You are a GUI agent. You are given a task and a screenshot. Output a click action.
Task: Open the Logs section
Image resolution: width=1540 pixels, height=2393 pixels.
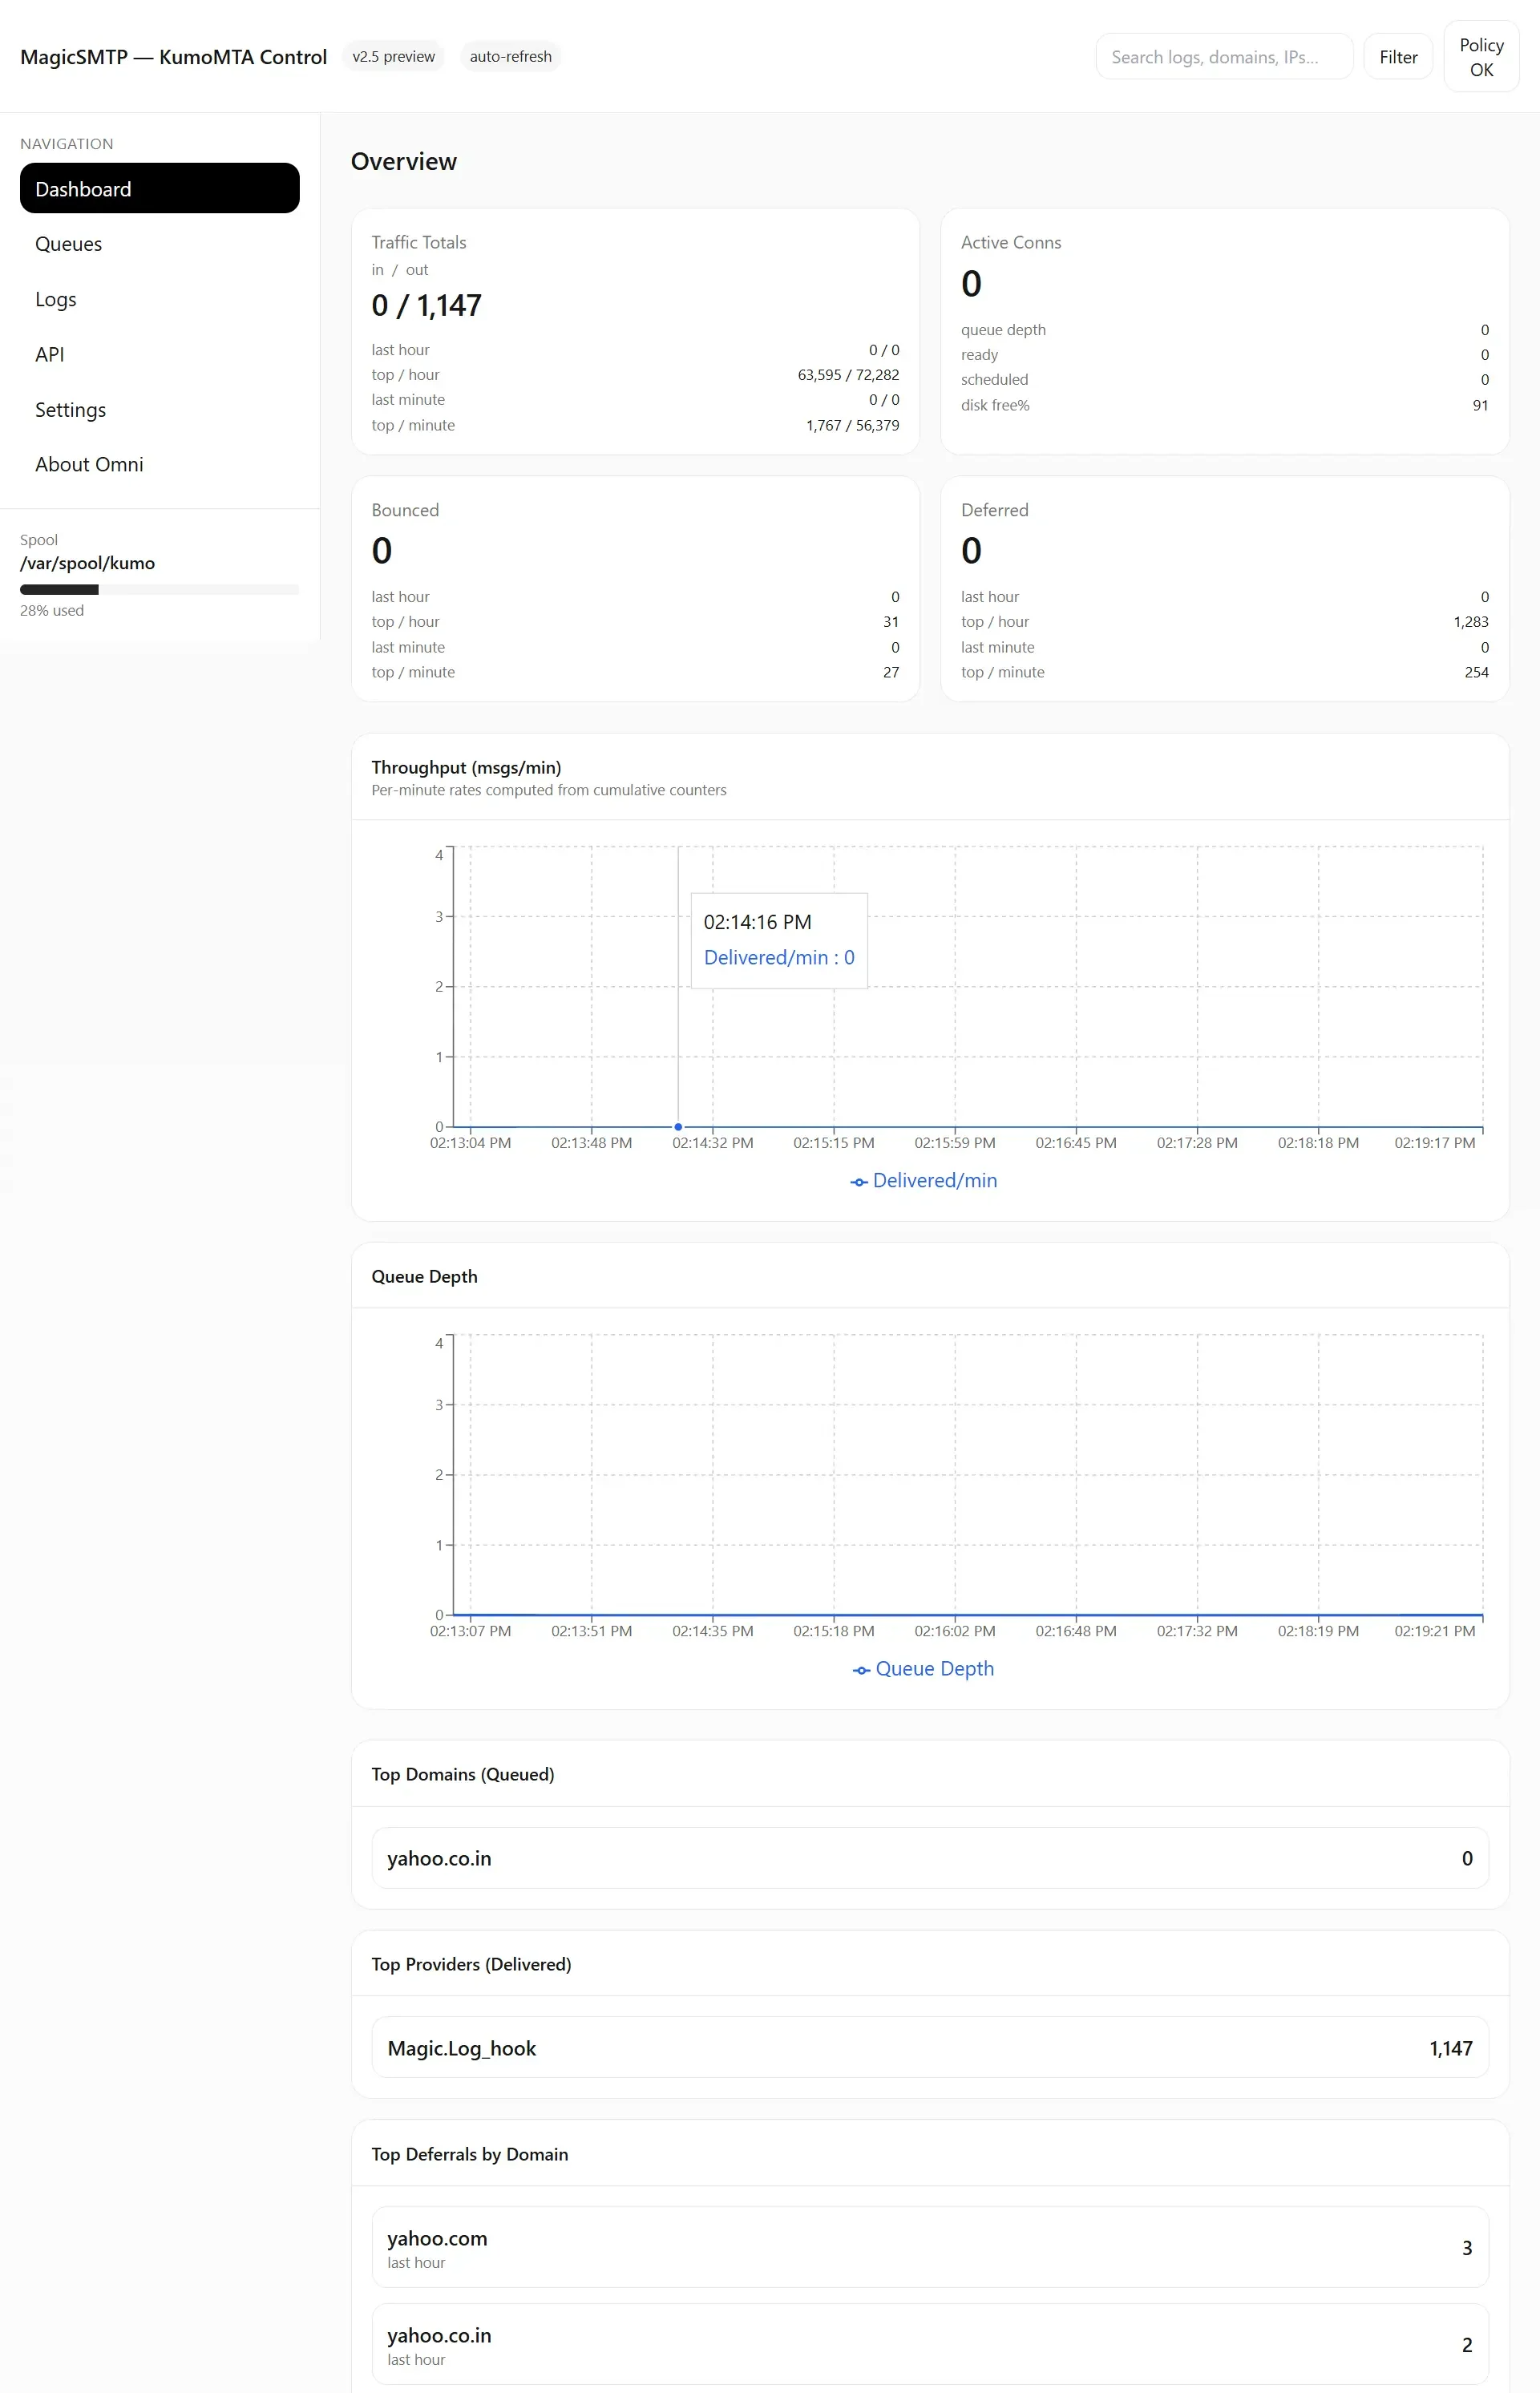point(56,299)
